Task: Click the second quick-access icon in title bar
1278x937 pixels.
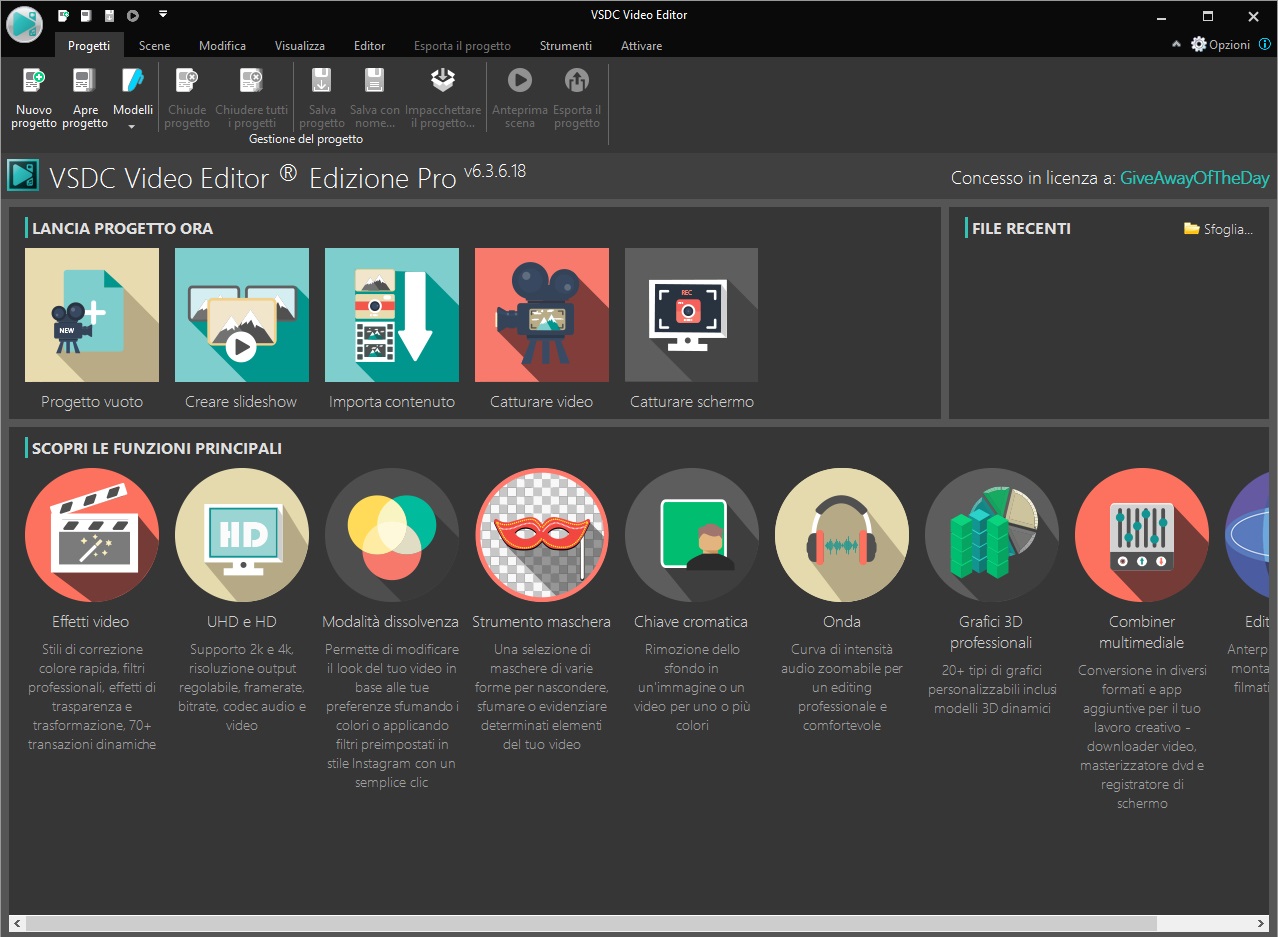Action: tap(87, 15)
